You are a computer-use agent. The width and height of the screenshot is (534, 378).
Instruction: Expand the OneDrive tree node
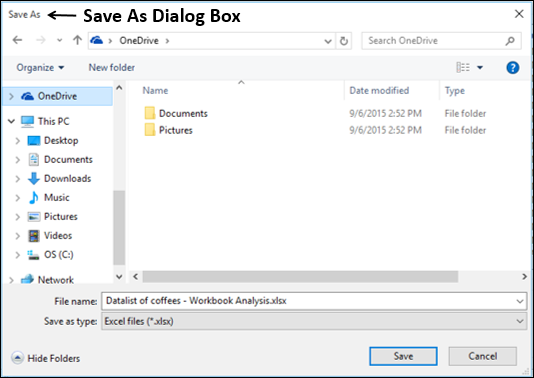[x=11, y=96]
